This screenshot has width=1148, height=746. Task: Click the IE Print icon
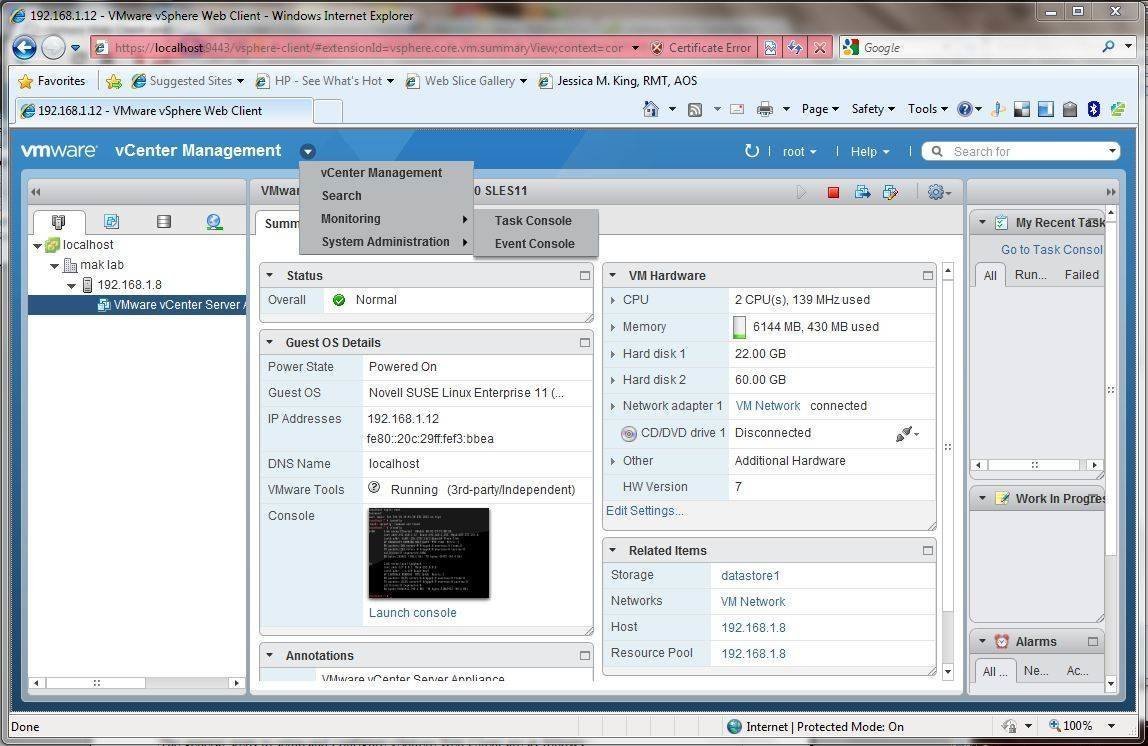[x=765, y=109]
